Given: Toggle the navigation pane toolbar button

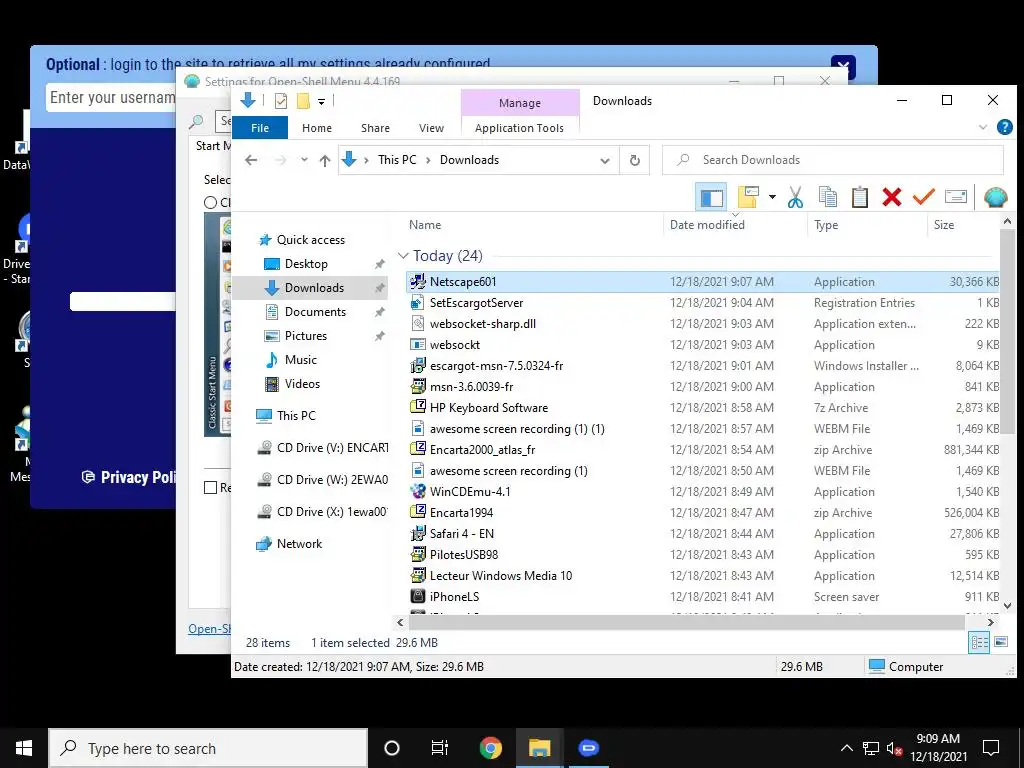Looking at the screenshot, I should [712, 197].
